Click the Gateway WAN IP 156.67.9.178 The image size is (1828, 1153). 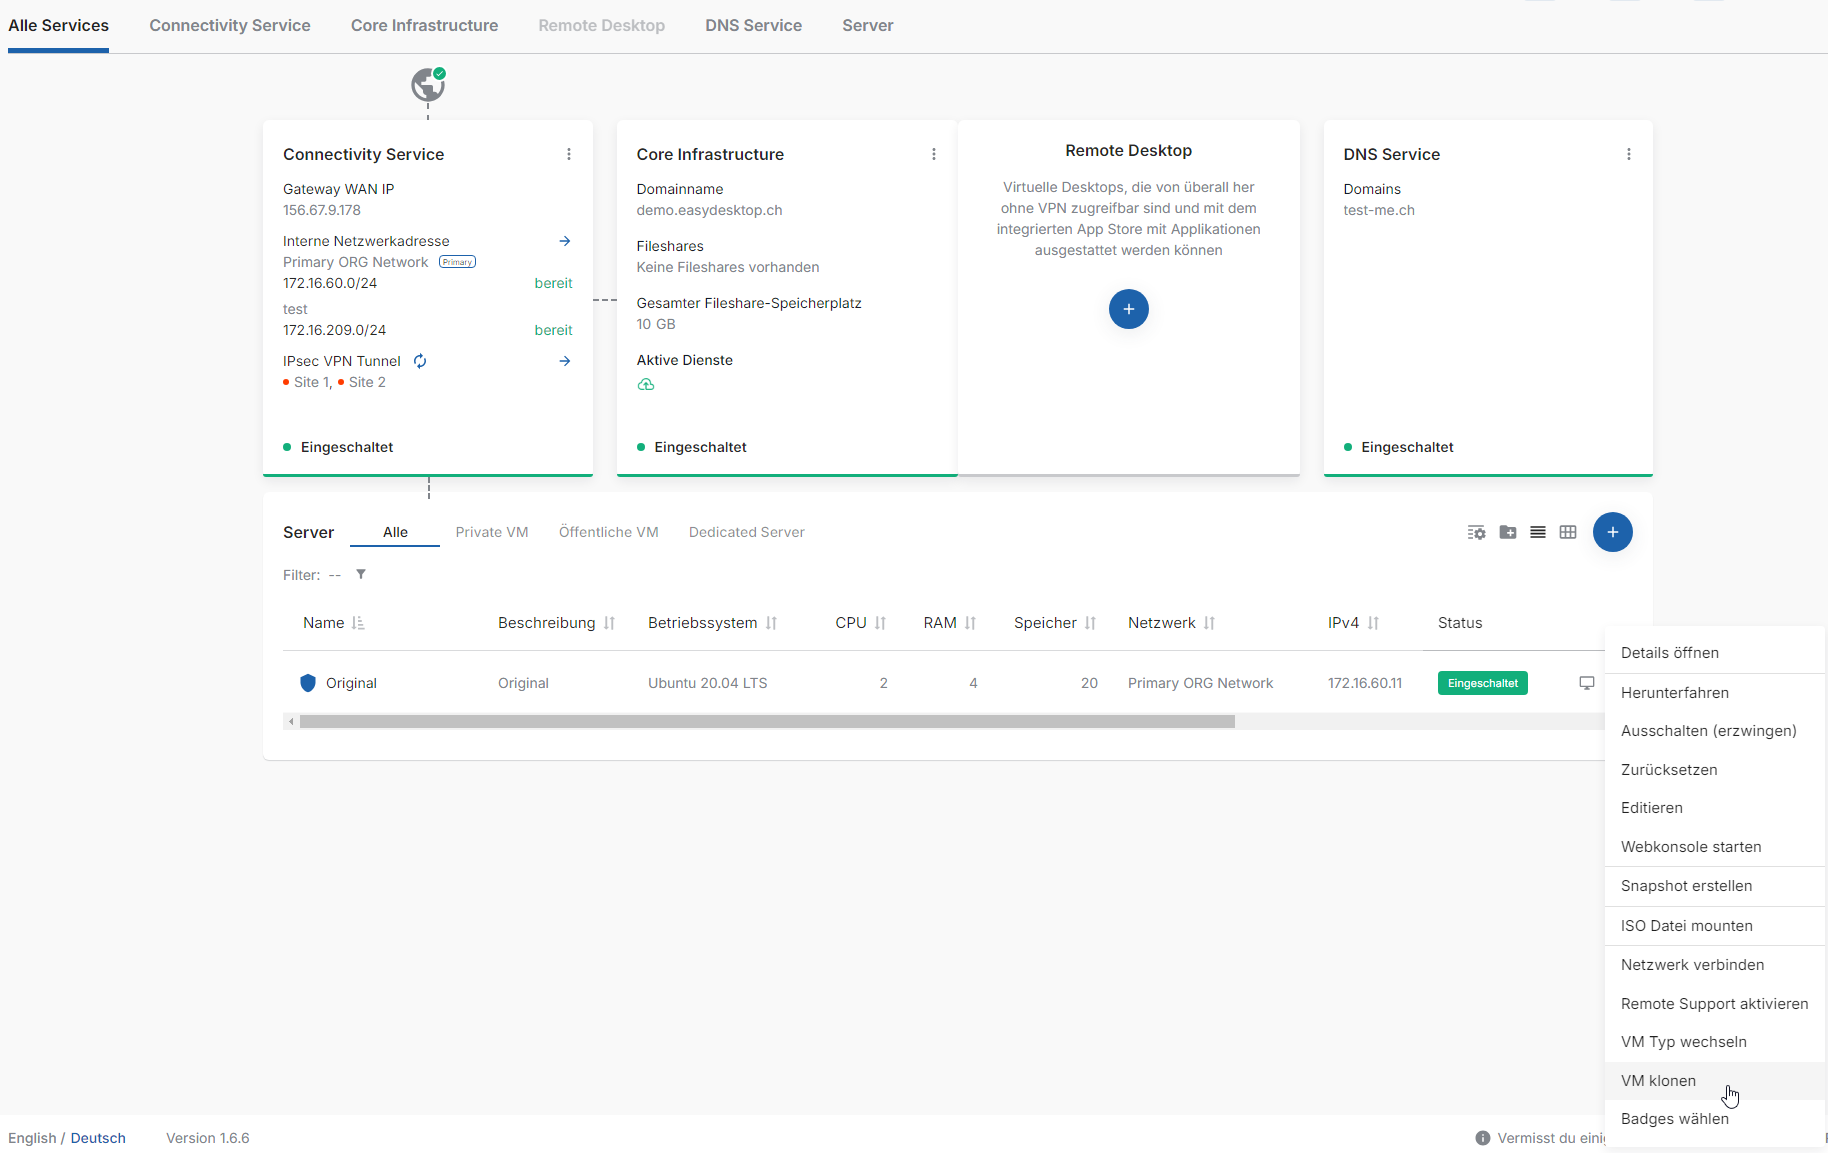pos(322,210)
